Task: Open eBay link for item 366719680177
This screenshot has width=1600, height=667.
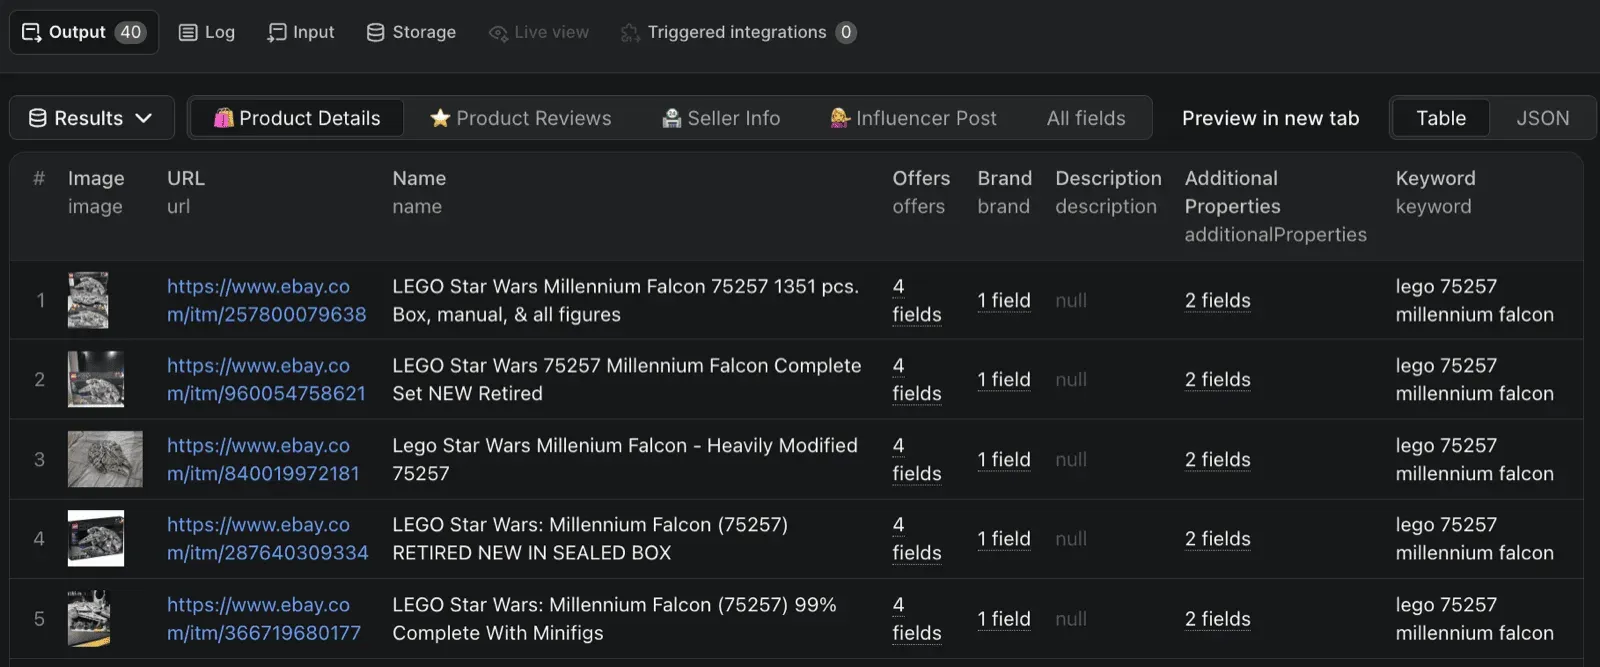Action: [x=264, y=618]
